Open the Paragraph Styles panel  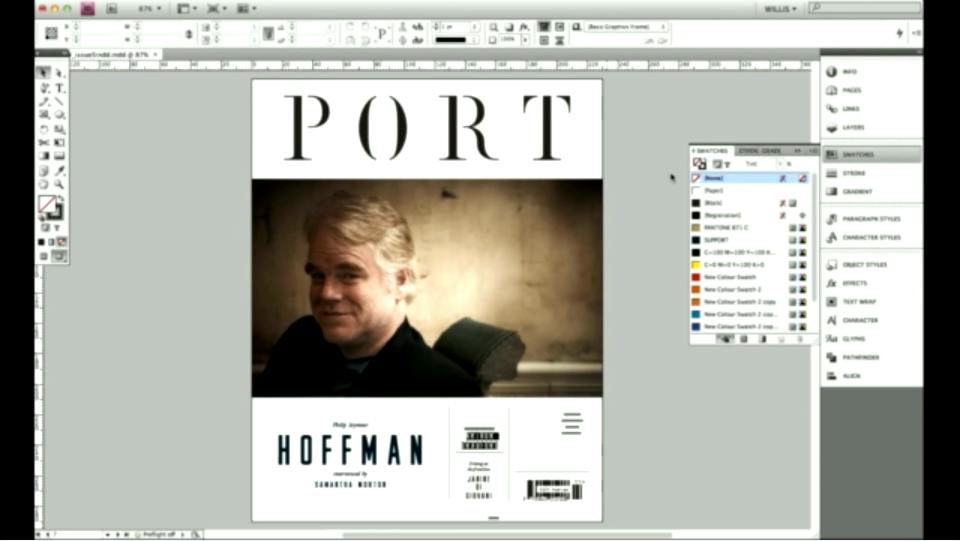pyautogui.click(x=871, y=219)
